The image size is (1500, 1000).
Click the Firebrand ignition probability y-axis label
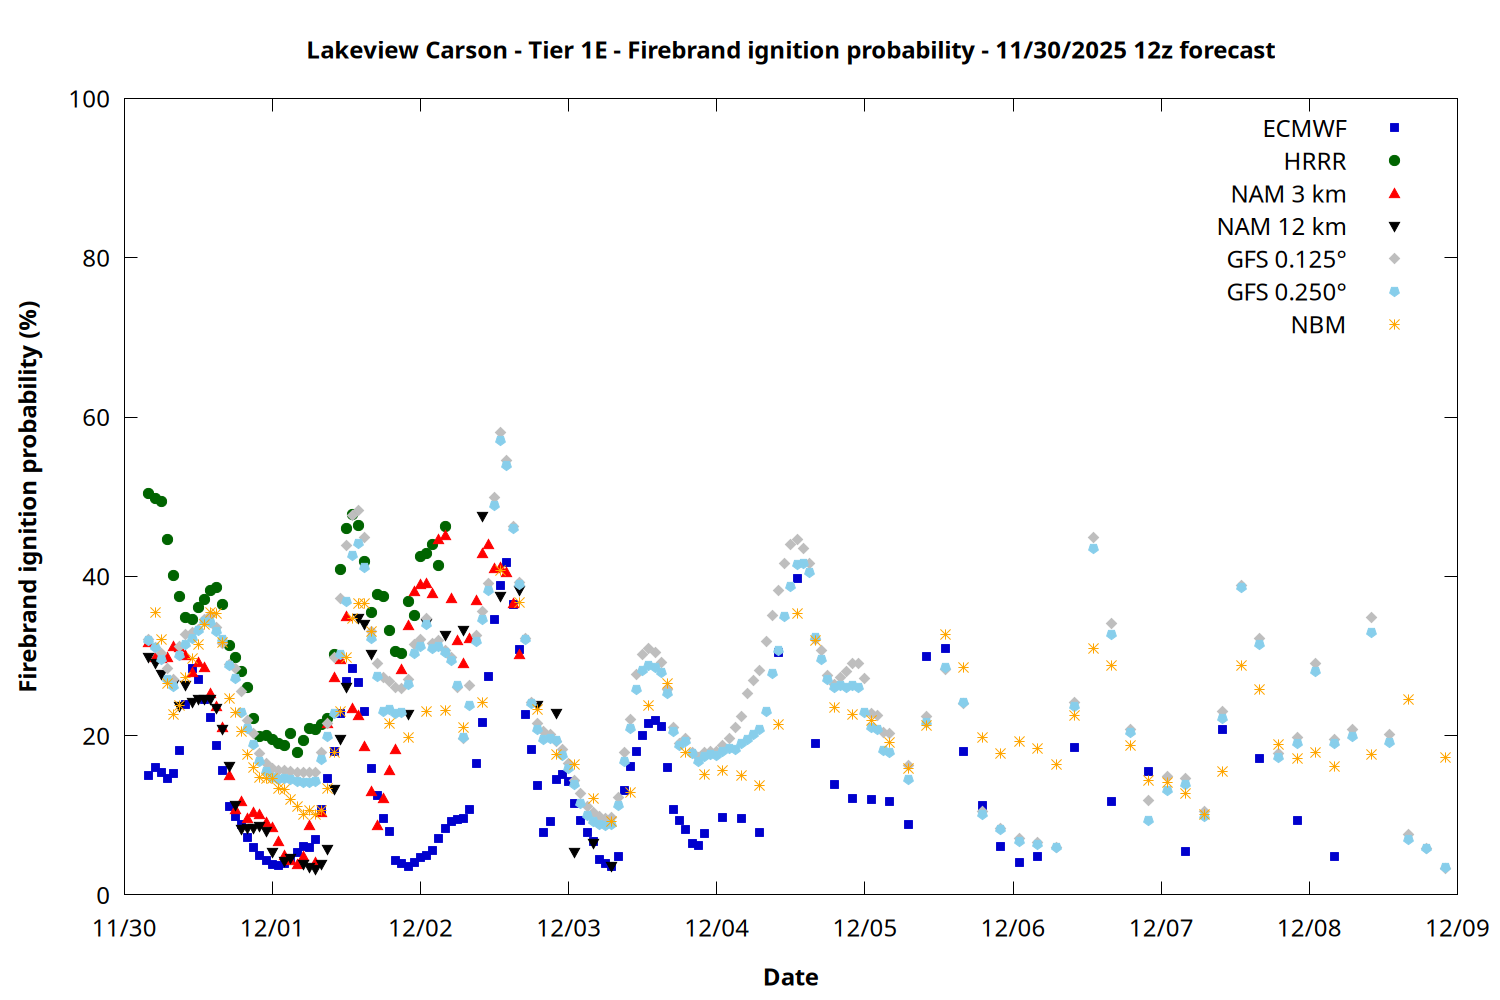click(x=29, y=496)
